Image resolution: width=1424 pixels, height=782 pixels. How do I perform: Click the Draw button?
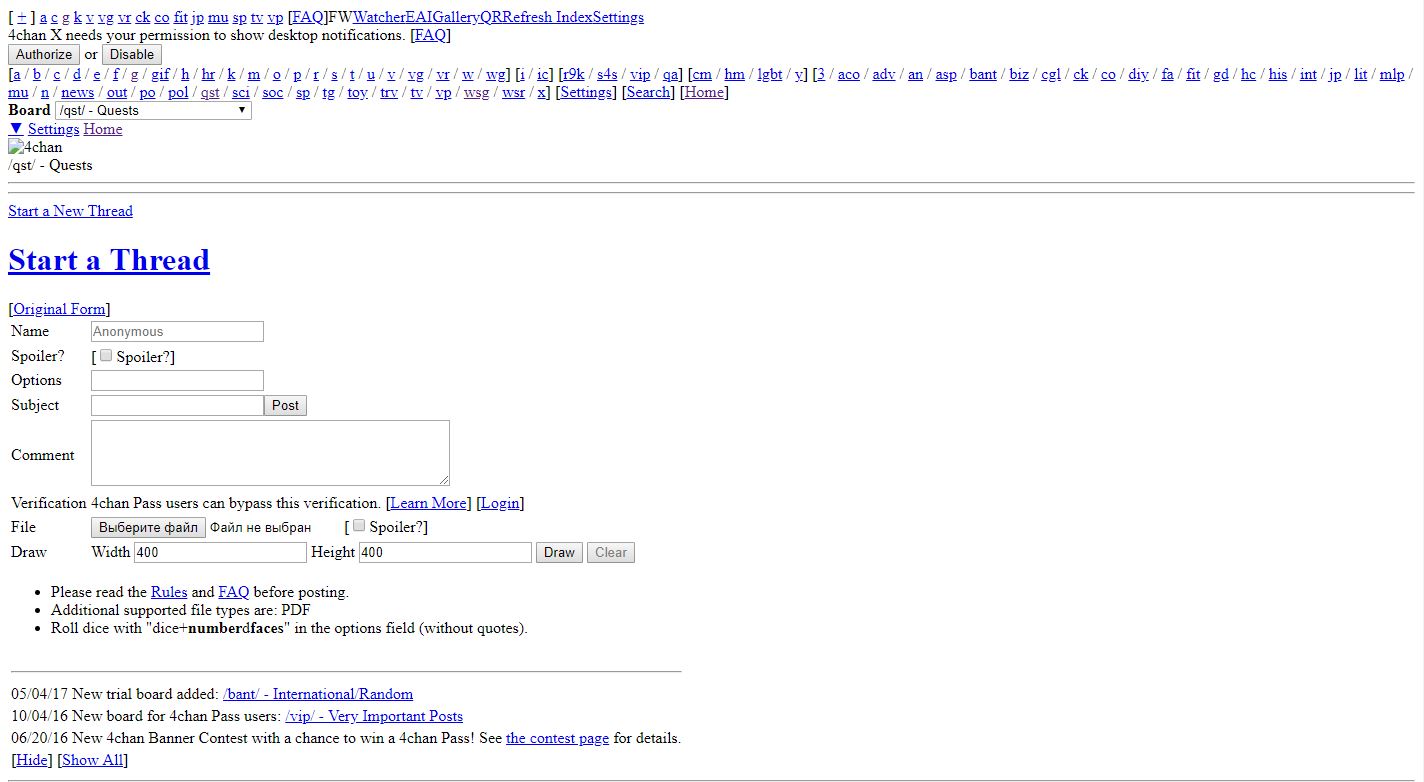pyautogui.click(x=559, y=552)
